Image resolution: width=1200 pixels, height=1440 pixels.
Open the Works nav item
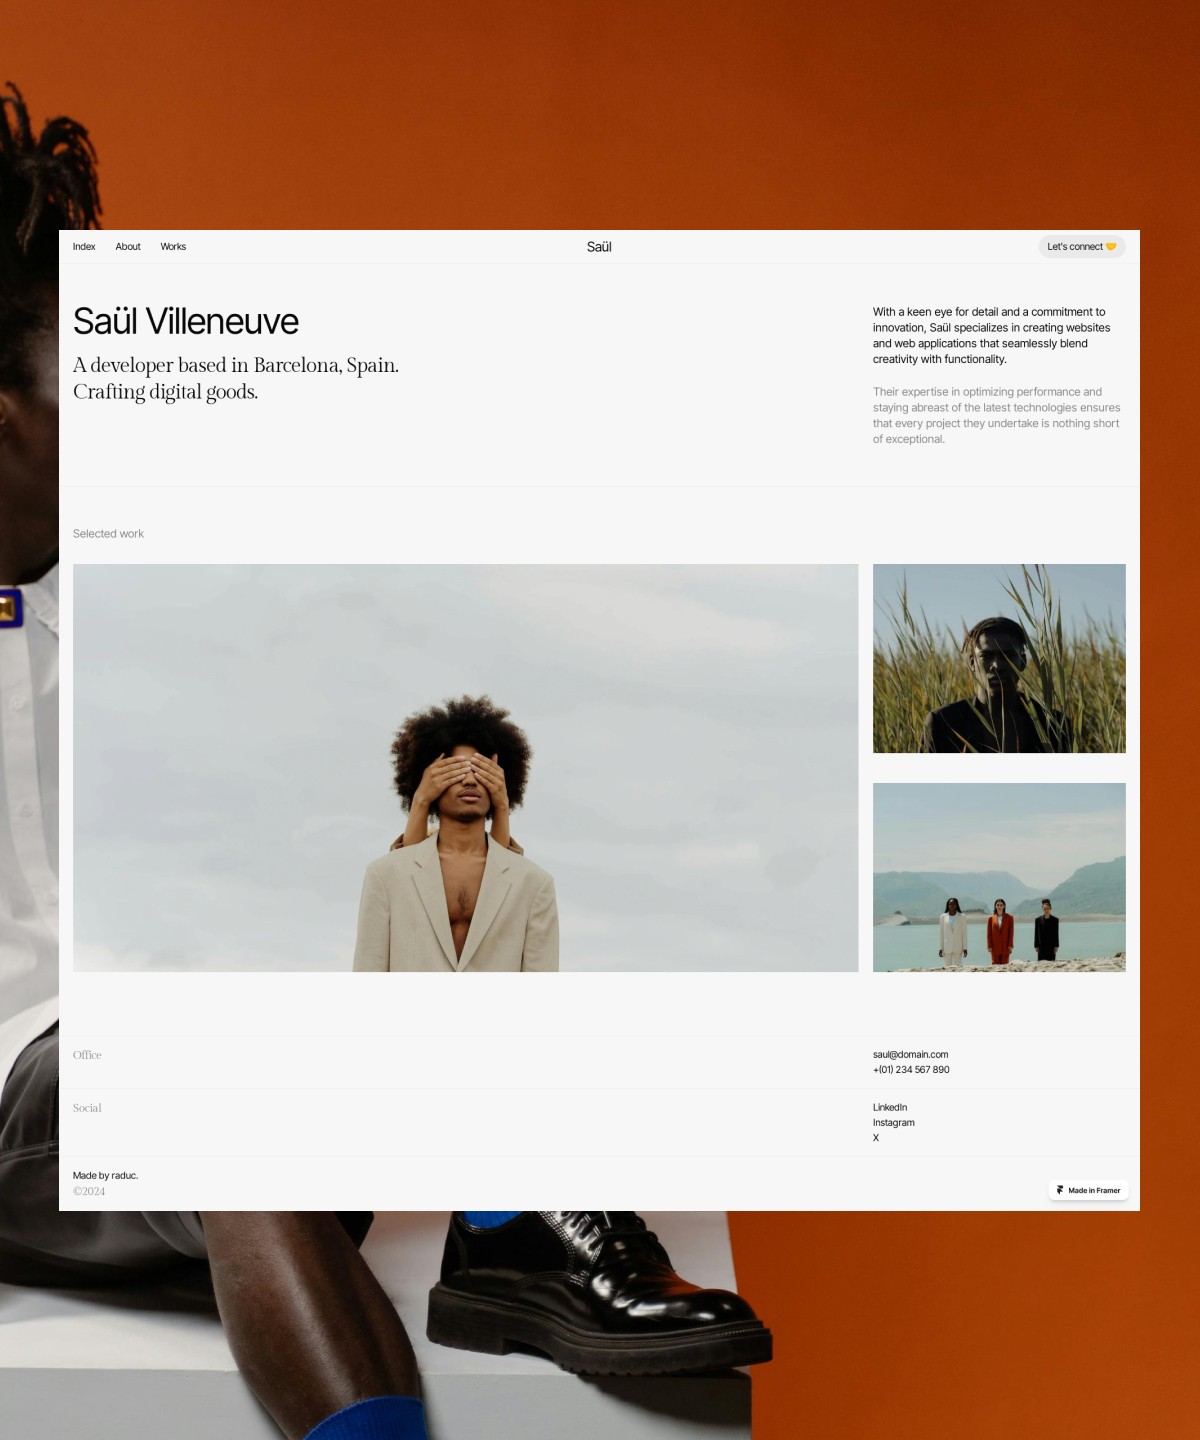tap(173, 247)
